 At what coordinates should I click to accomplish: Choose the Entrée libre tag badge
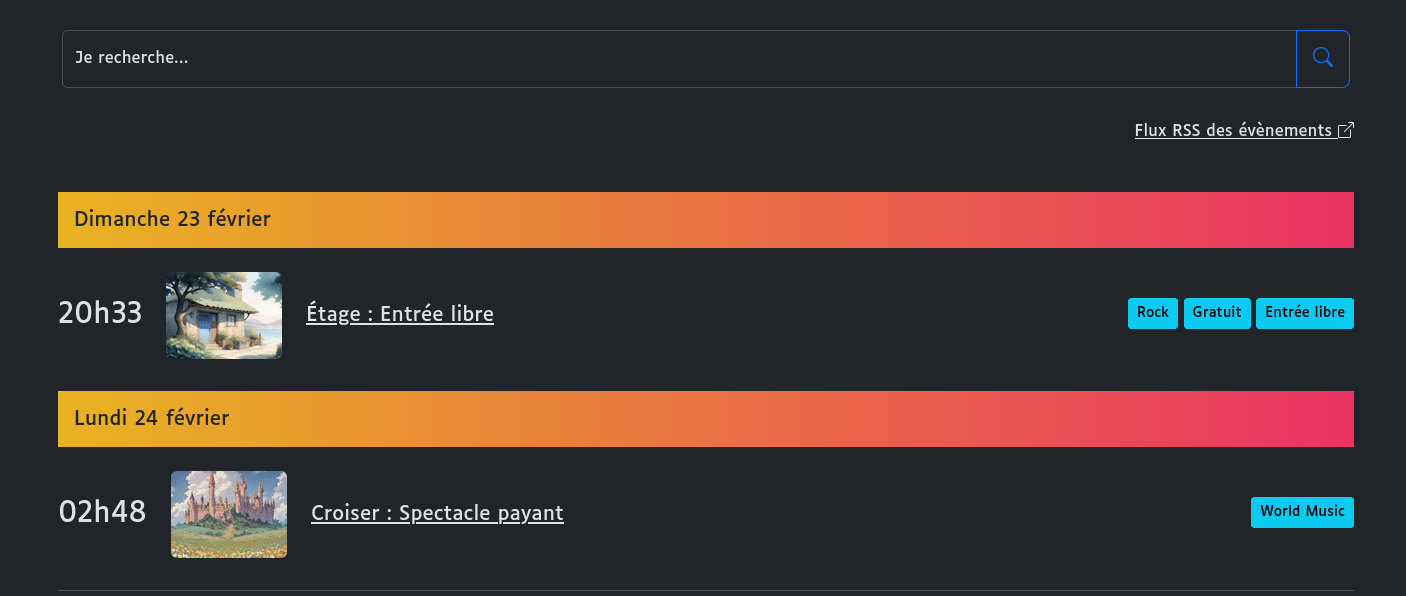click(x=1305, y=313)
